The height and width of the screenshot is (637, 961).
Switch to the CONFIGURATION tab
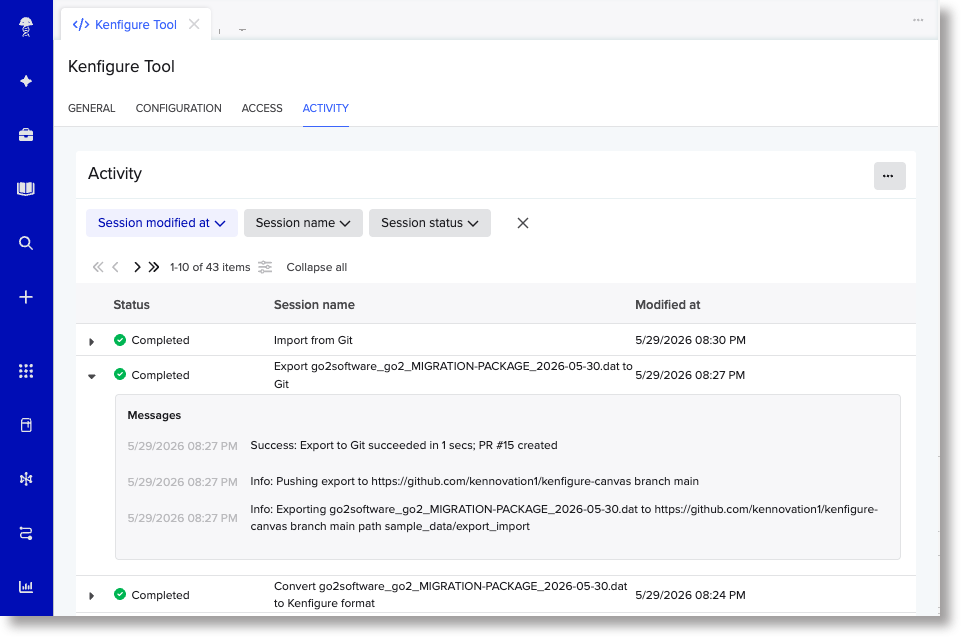point(178,108)
